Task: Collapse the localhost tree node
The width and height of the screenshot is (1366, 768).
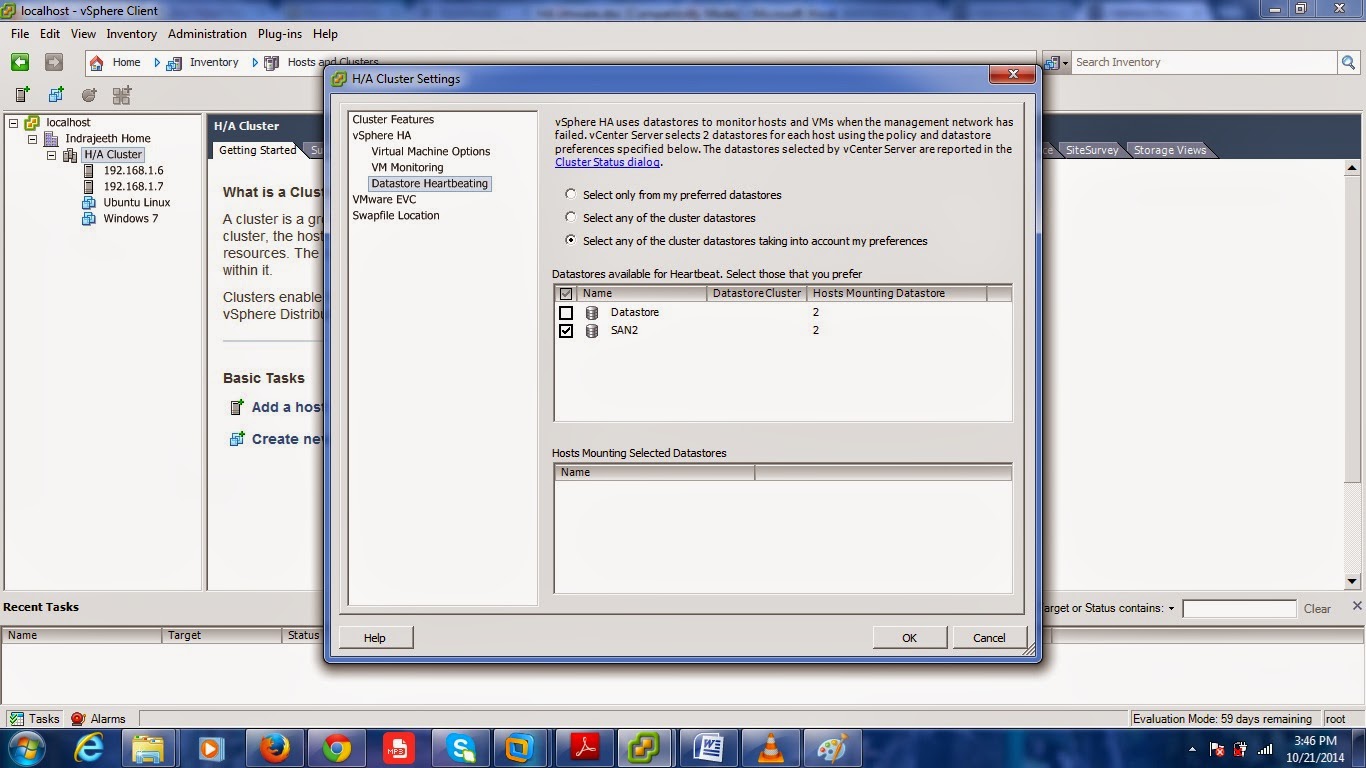Action: [x=12, y=122]
